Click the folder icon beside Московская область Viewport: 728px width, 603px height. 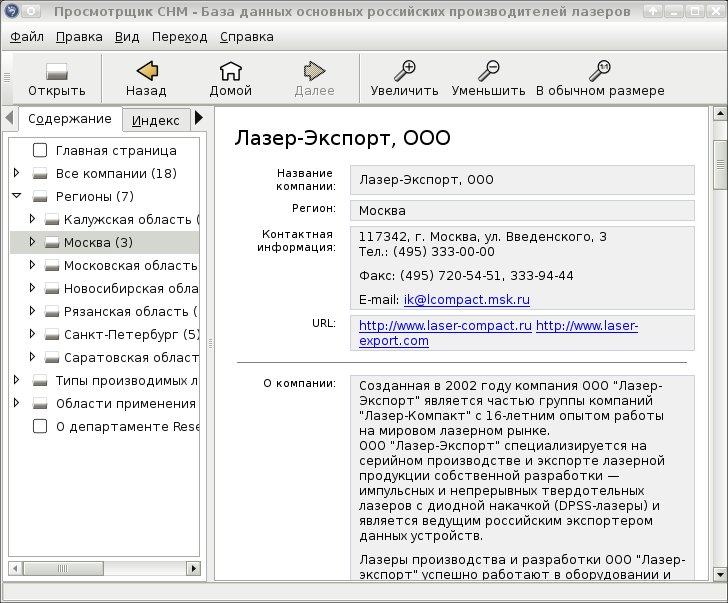(52, 266)
